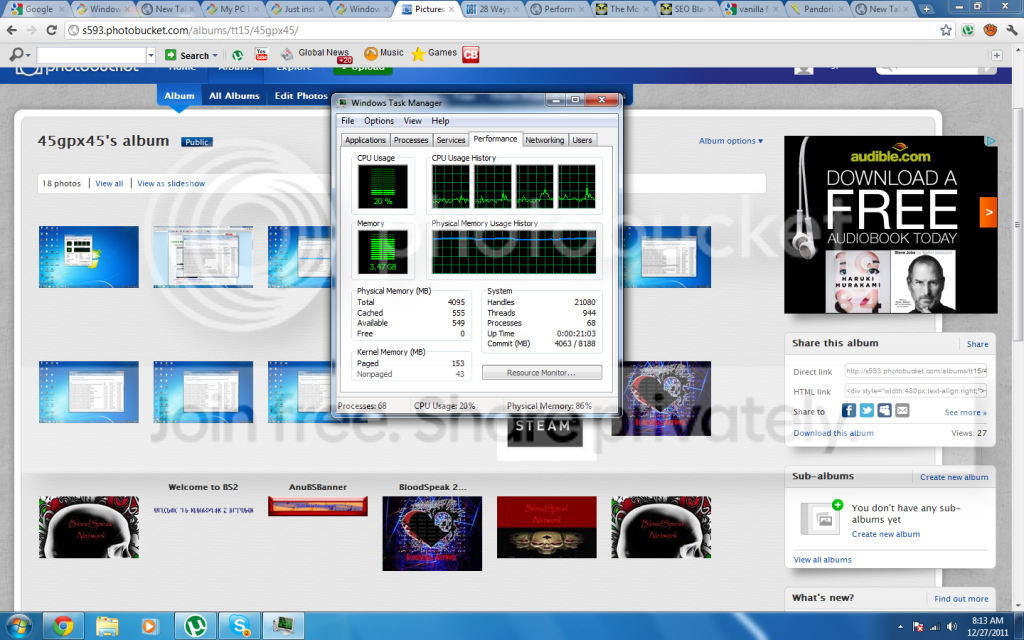
Task: Click Create new album header link
Action: point(953,477)
